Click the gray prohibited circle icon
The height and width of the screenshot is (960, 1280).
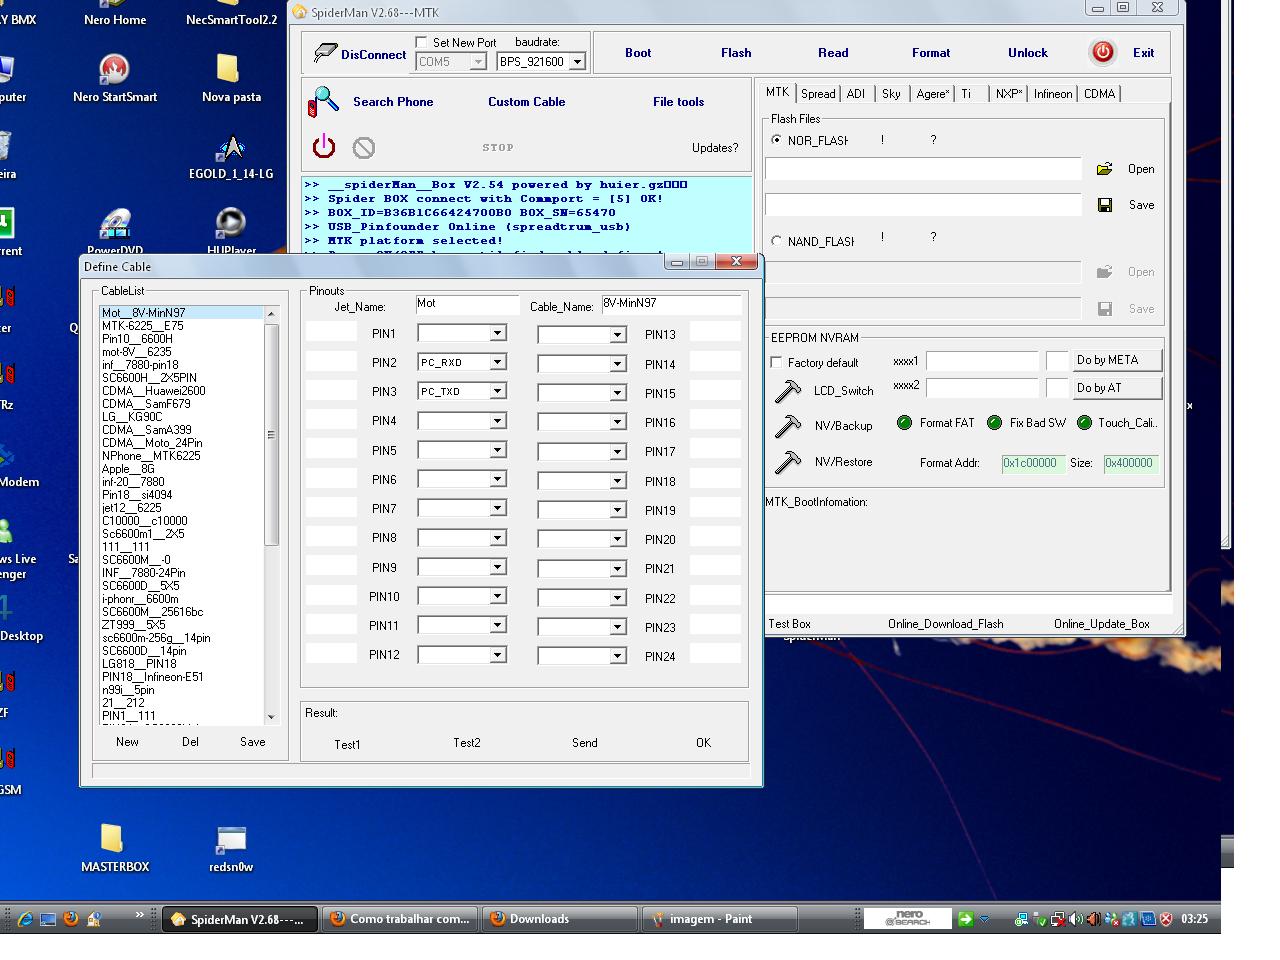[x=364, y=148]
